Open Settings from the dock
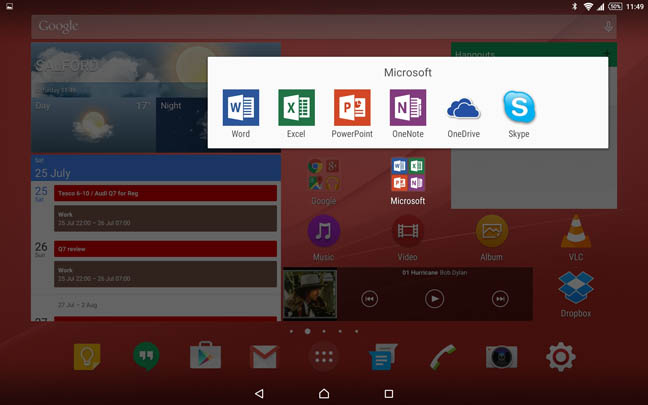648x405 pixels. 561,357
